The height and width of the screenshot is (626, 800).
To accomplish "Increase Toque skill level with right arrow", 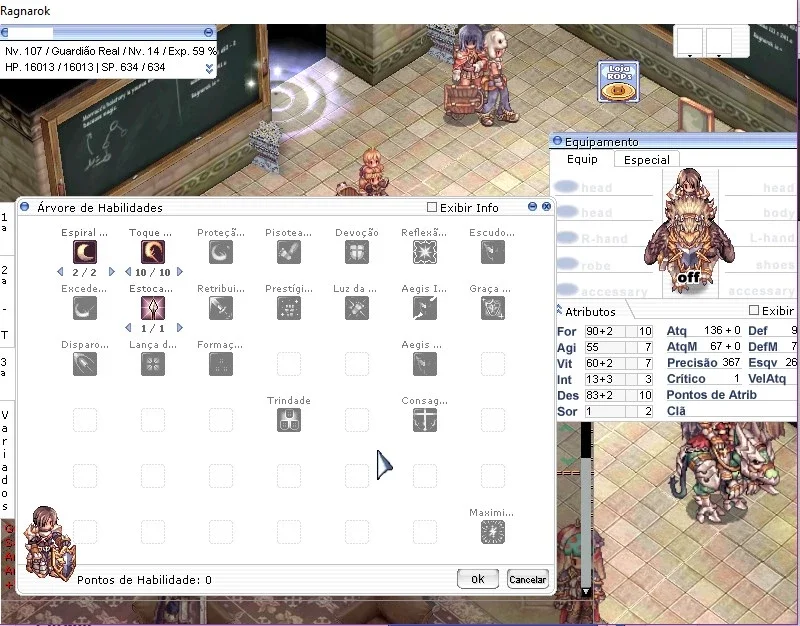I will click(x=180, y=272).
